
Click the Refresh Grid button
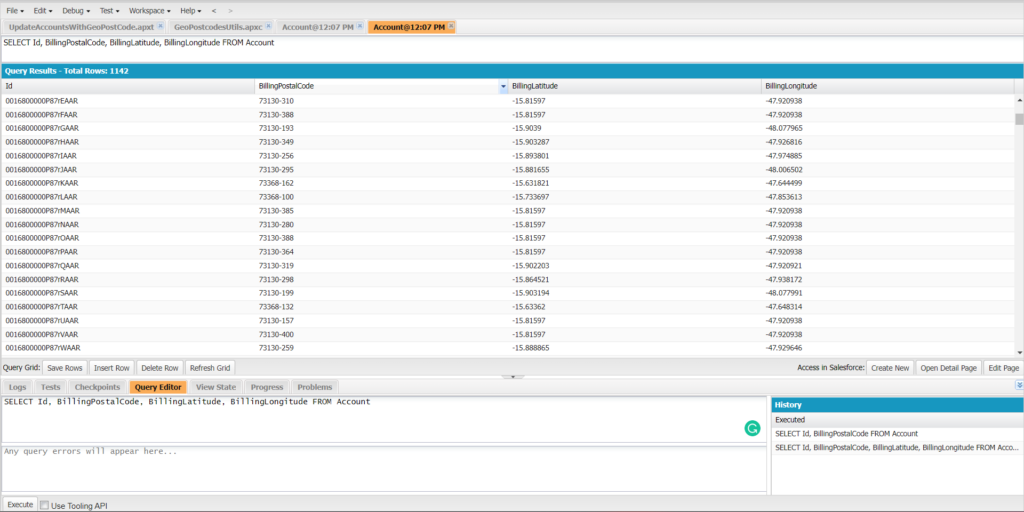pos(210,368)
